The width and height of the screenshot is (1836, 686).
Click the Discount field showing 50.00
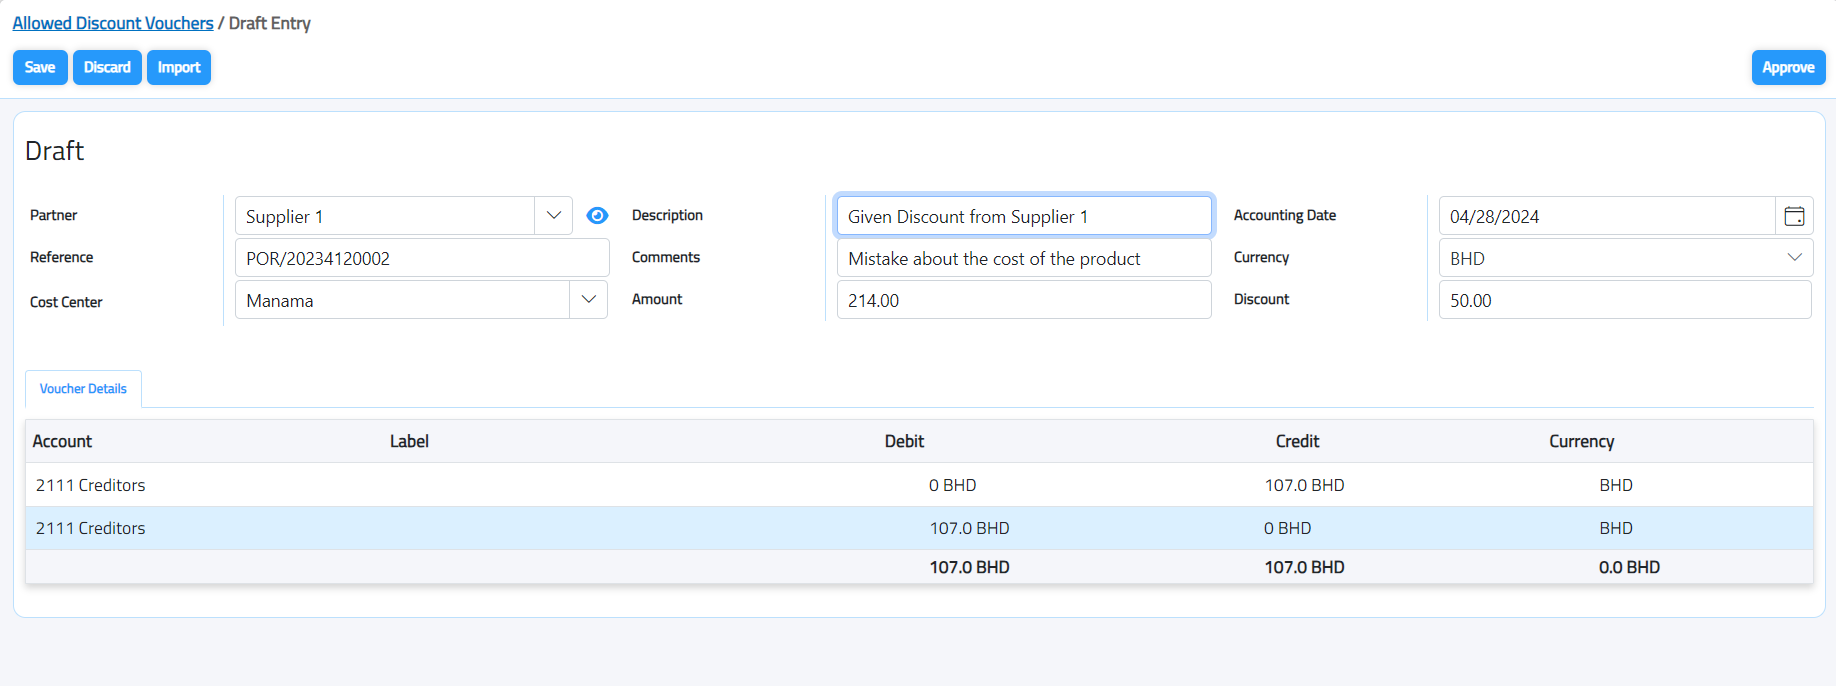pos(1624,300)
